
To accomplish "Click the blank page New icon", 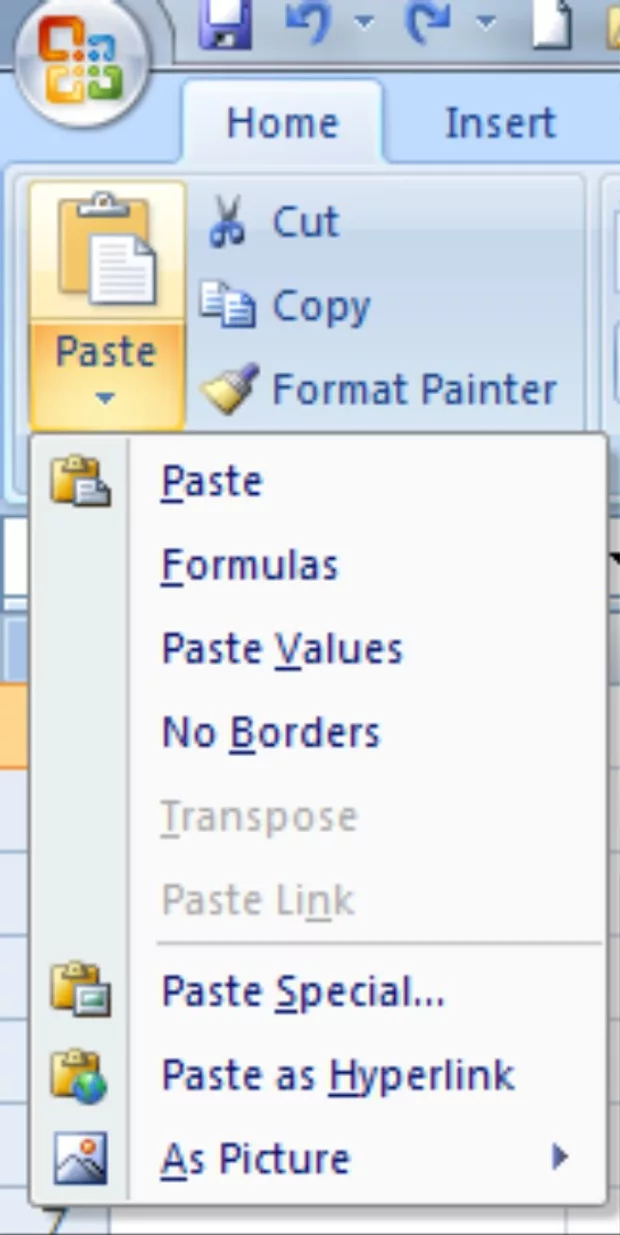I will pos(551,22).
